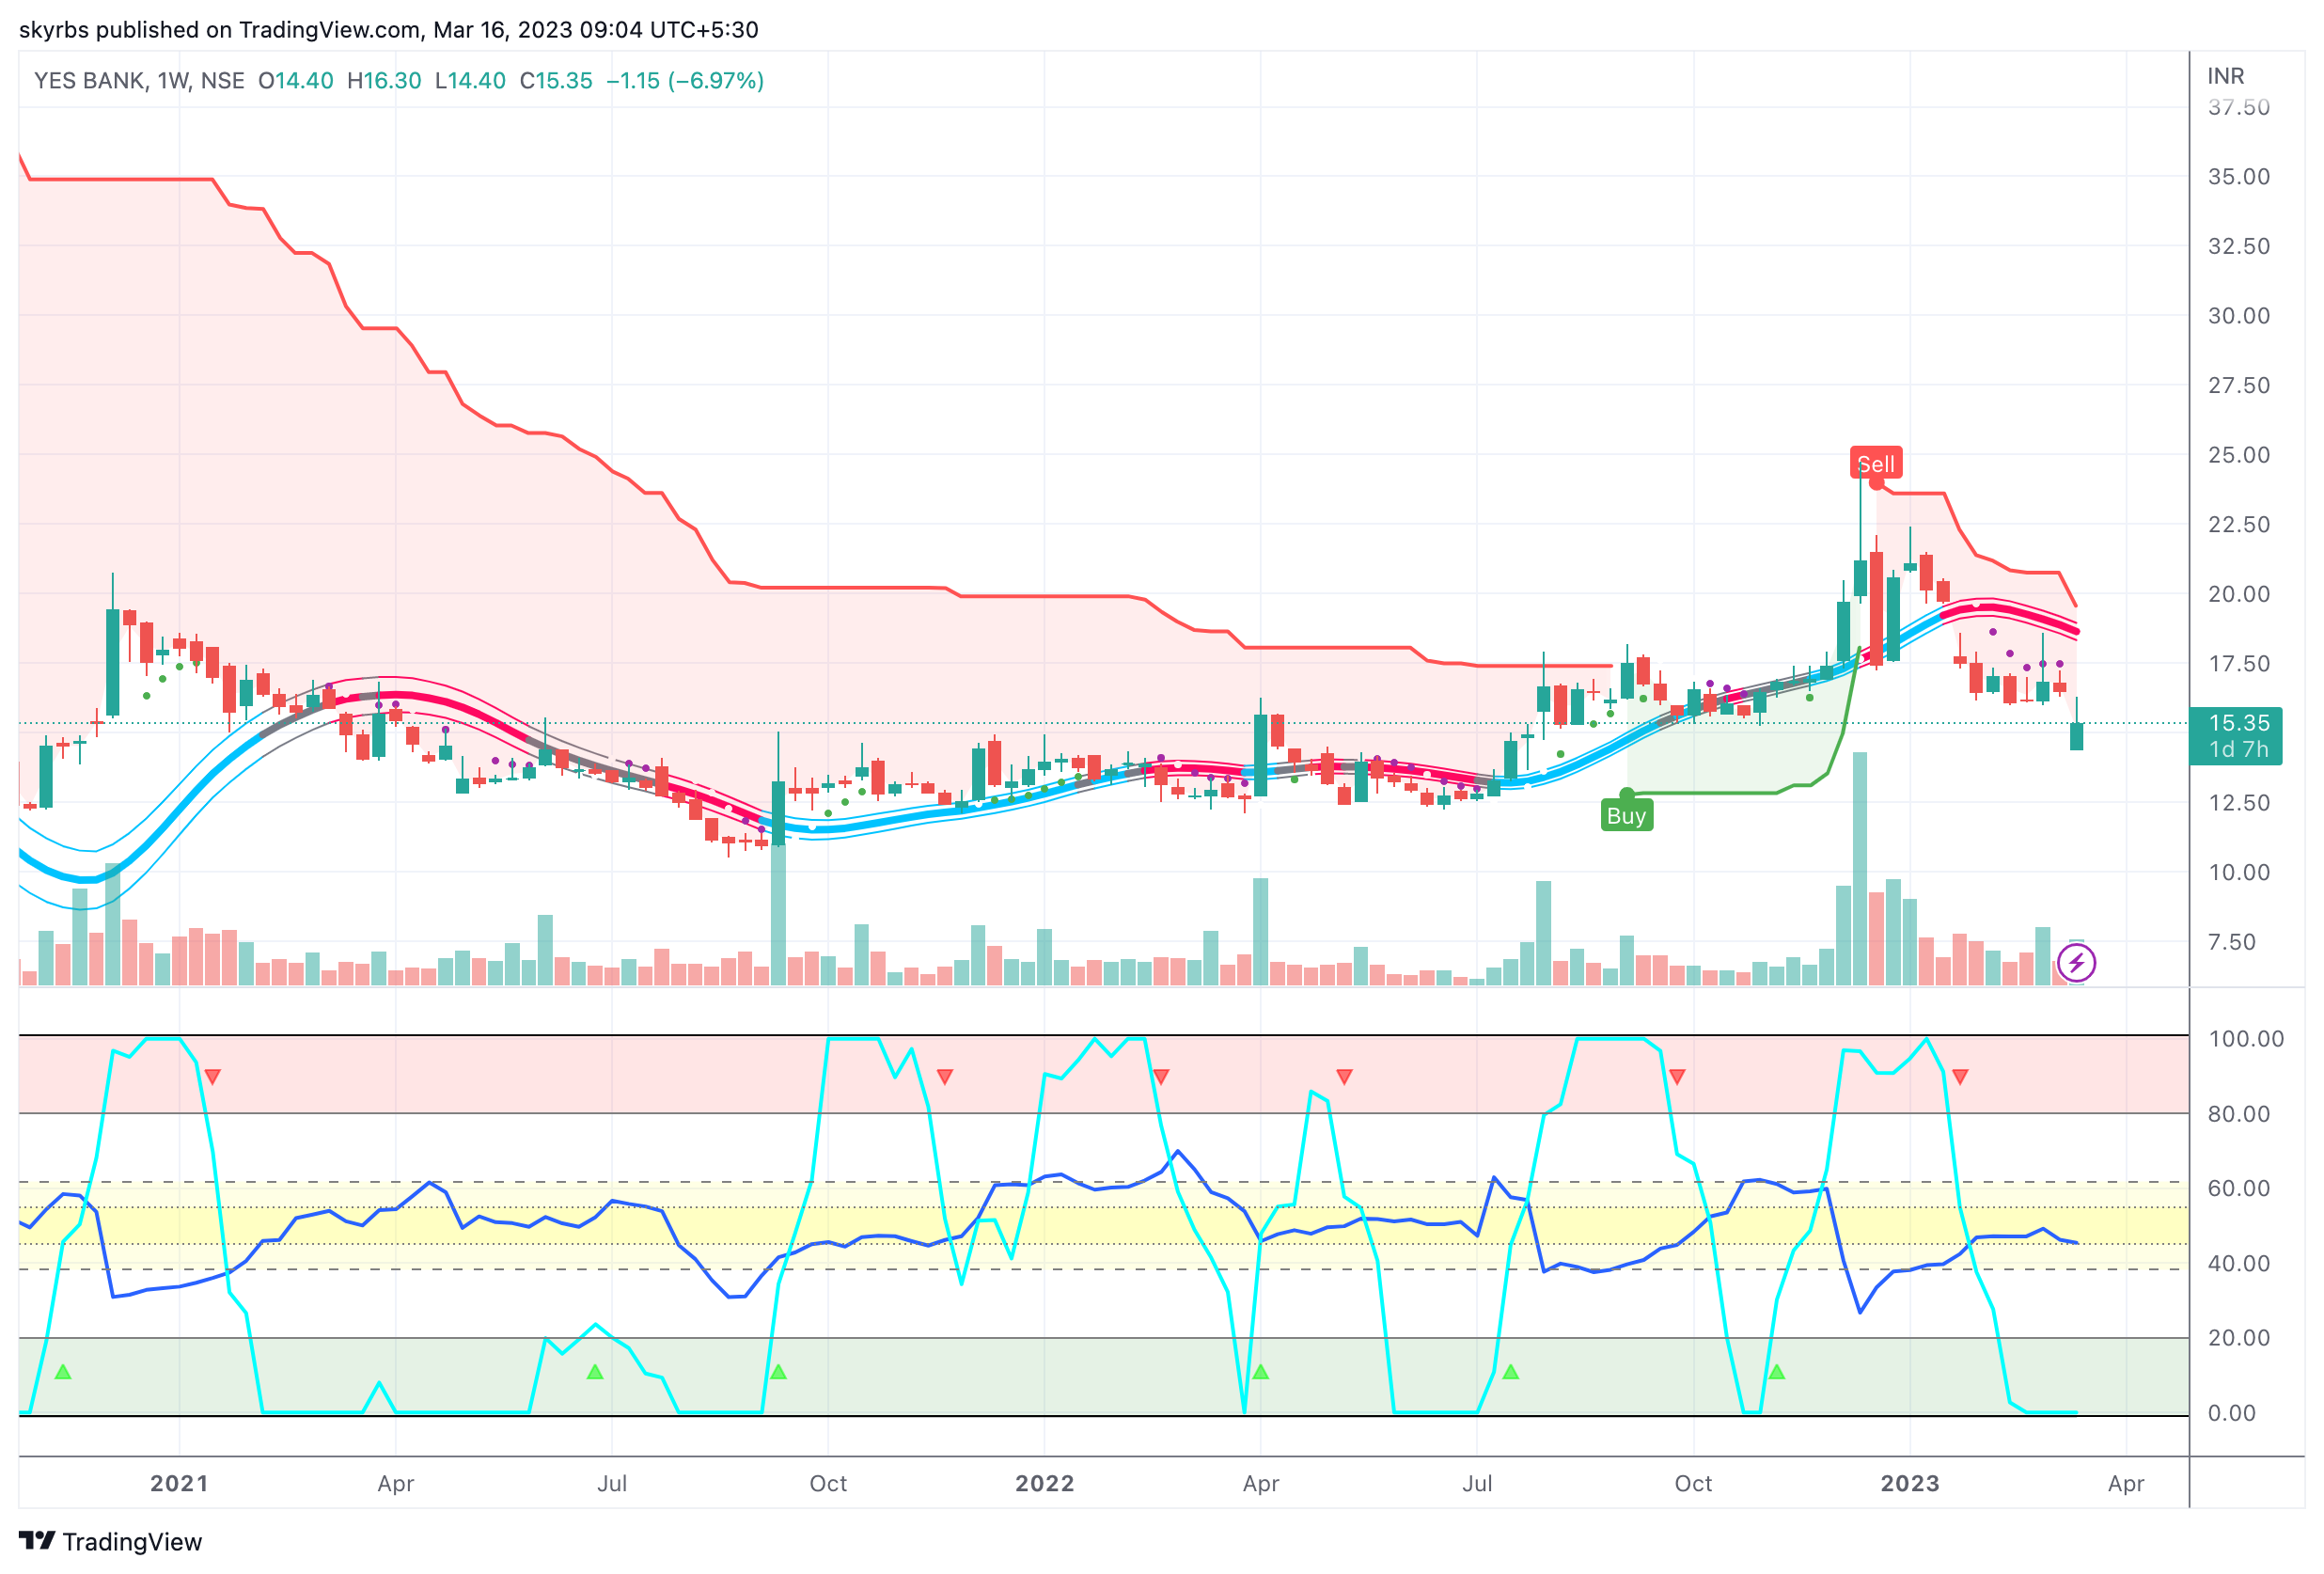Click the 35.00 price axis label
The width and height of the screenshot is (2324, 1574).
pos(2238,177)
